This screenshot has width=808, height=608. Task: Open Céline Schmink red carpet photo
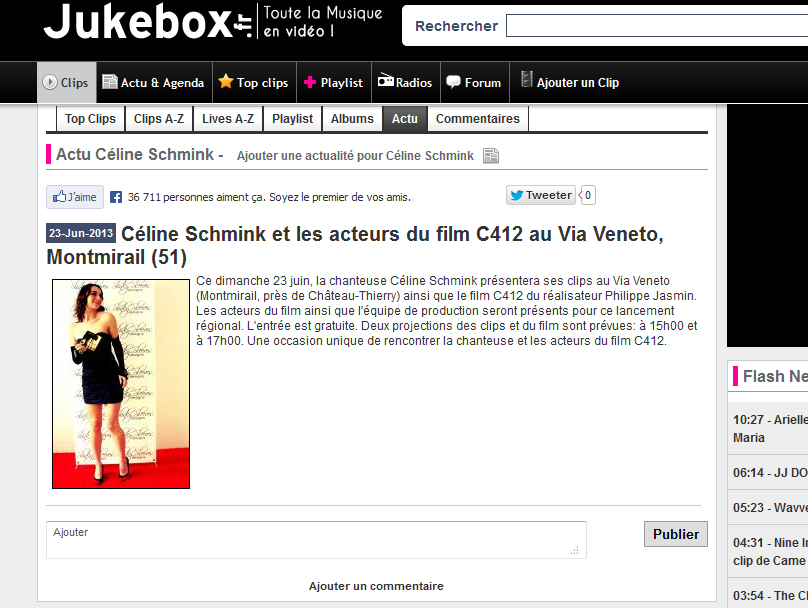[121, 384]
